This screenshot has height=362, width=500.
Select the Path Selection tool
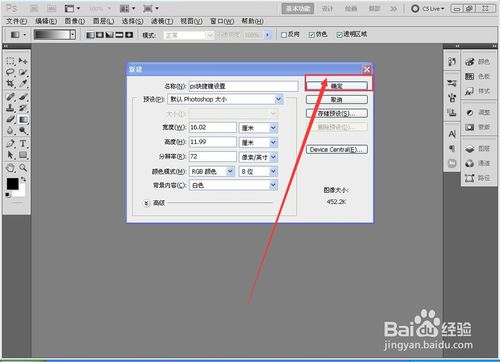click(10, 155)
